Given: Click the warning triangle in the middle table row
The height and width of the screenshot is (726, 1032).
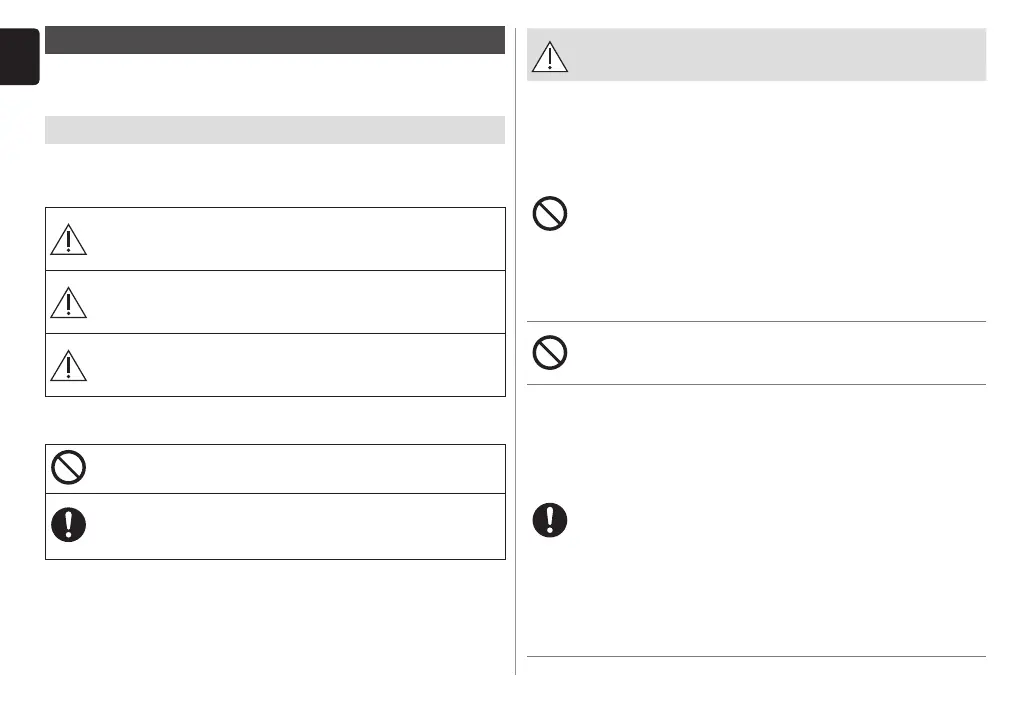Looking at the screenshot, I should point(68,303).
